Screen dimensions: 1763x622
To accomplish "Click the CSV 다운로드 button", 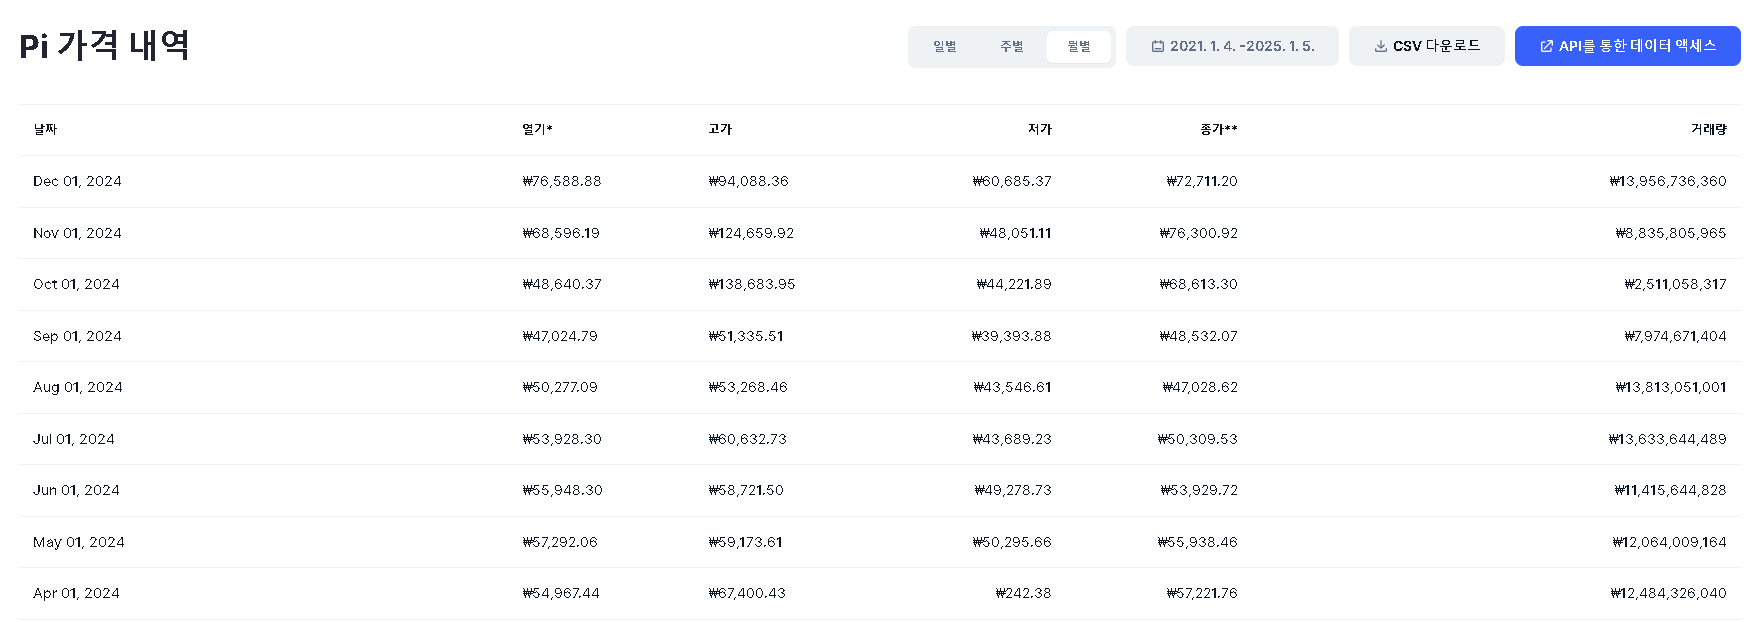I will click(1426, 46).
